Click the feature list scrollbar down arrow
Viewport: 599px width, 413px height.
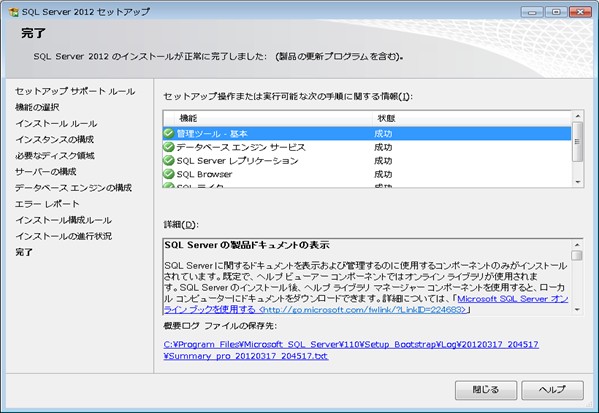tap(578, 182)
